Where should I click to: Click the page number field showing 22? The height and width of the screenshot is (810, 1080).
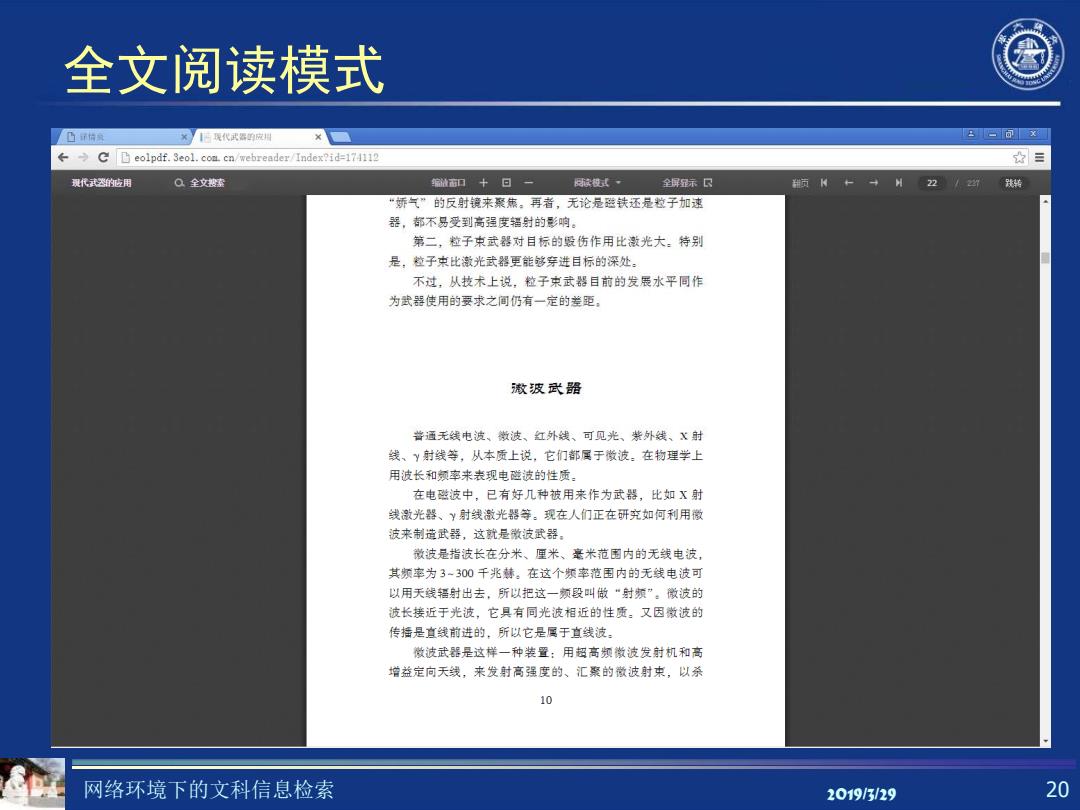pyautogui.click(x=932, y=183)
